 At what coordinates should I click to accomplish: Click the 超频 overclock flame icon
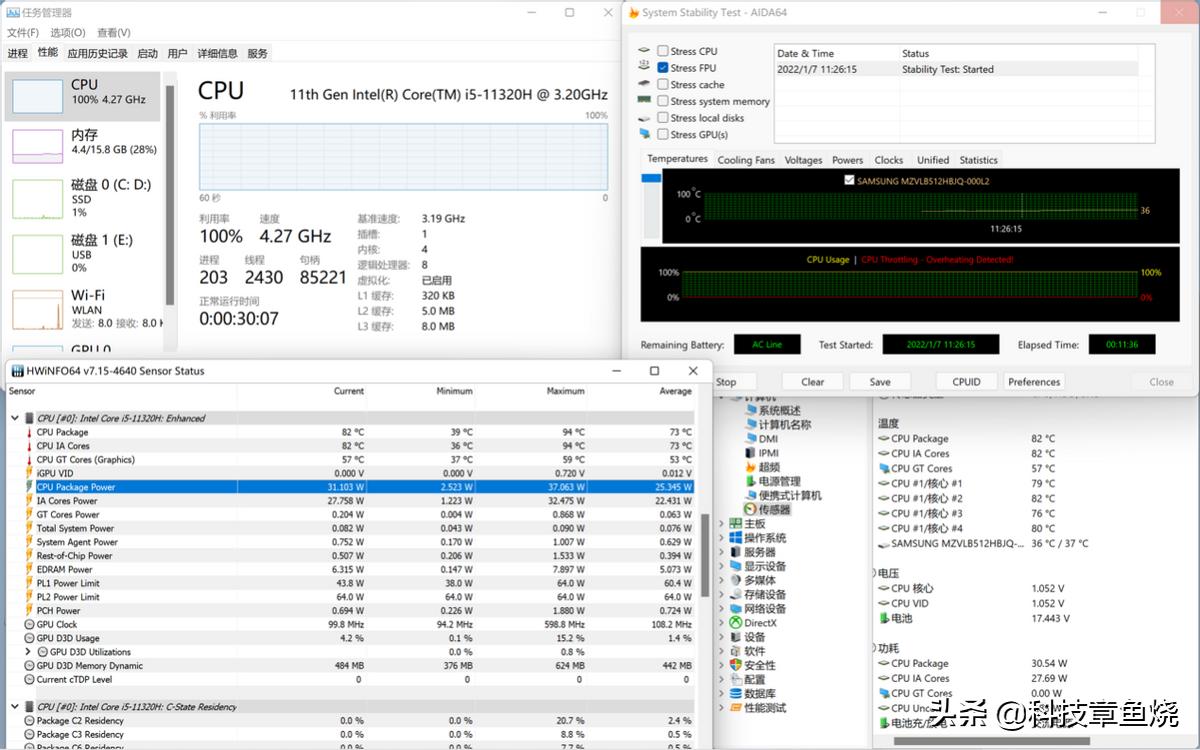pos(750,467)
